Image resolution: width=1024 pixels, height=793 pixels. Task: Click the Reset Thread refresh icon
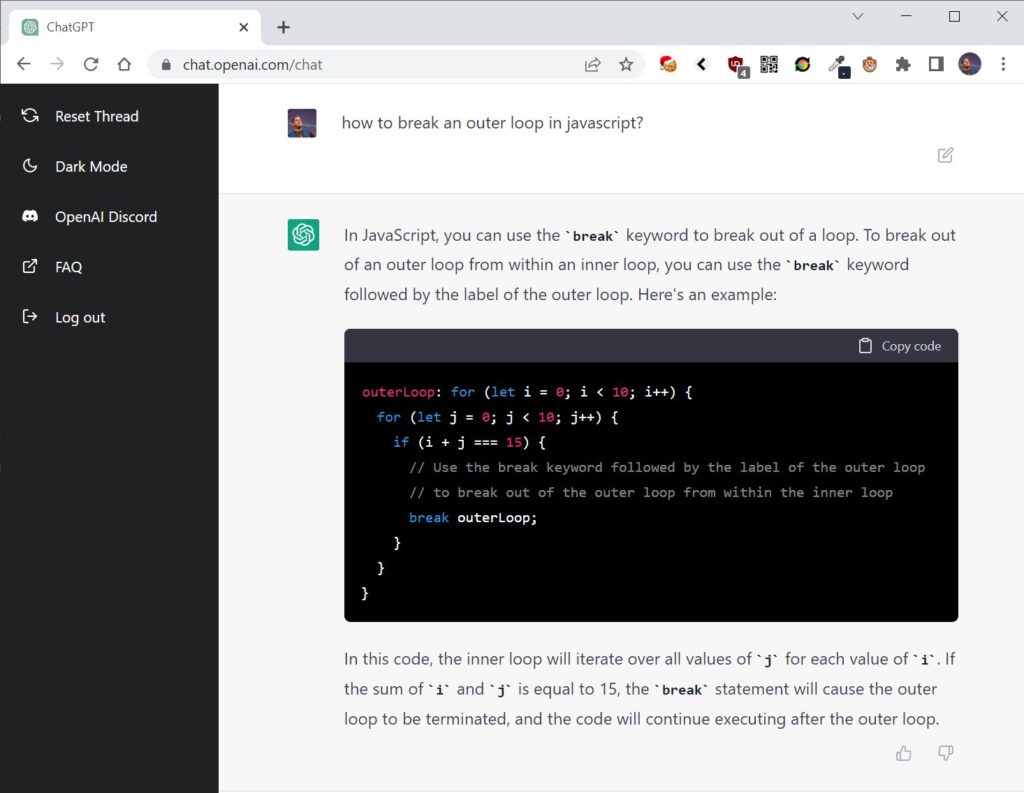pyautogui.click(x=31, y=115)
